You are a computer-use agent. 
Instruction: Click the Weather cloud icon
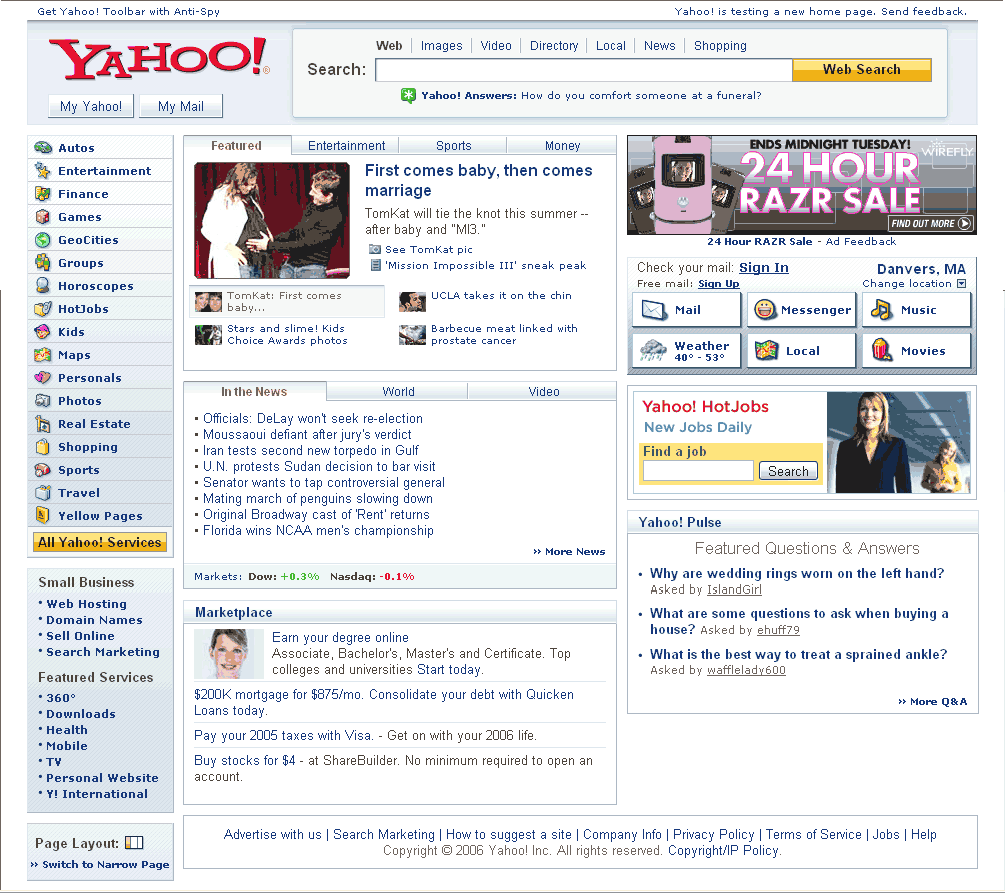pyautogui.click(x=653, y=350)
